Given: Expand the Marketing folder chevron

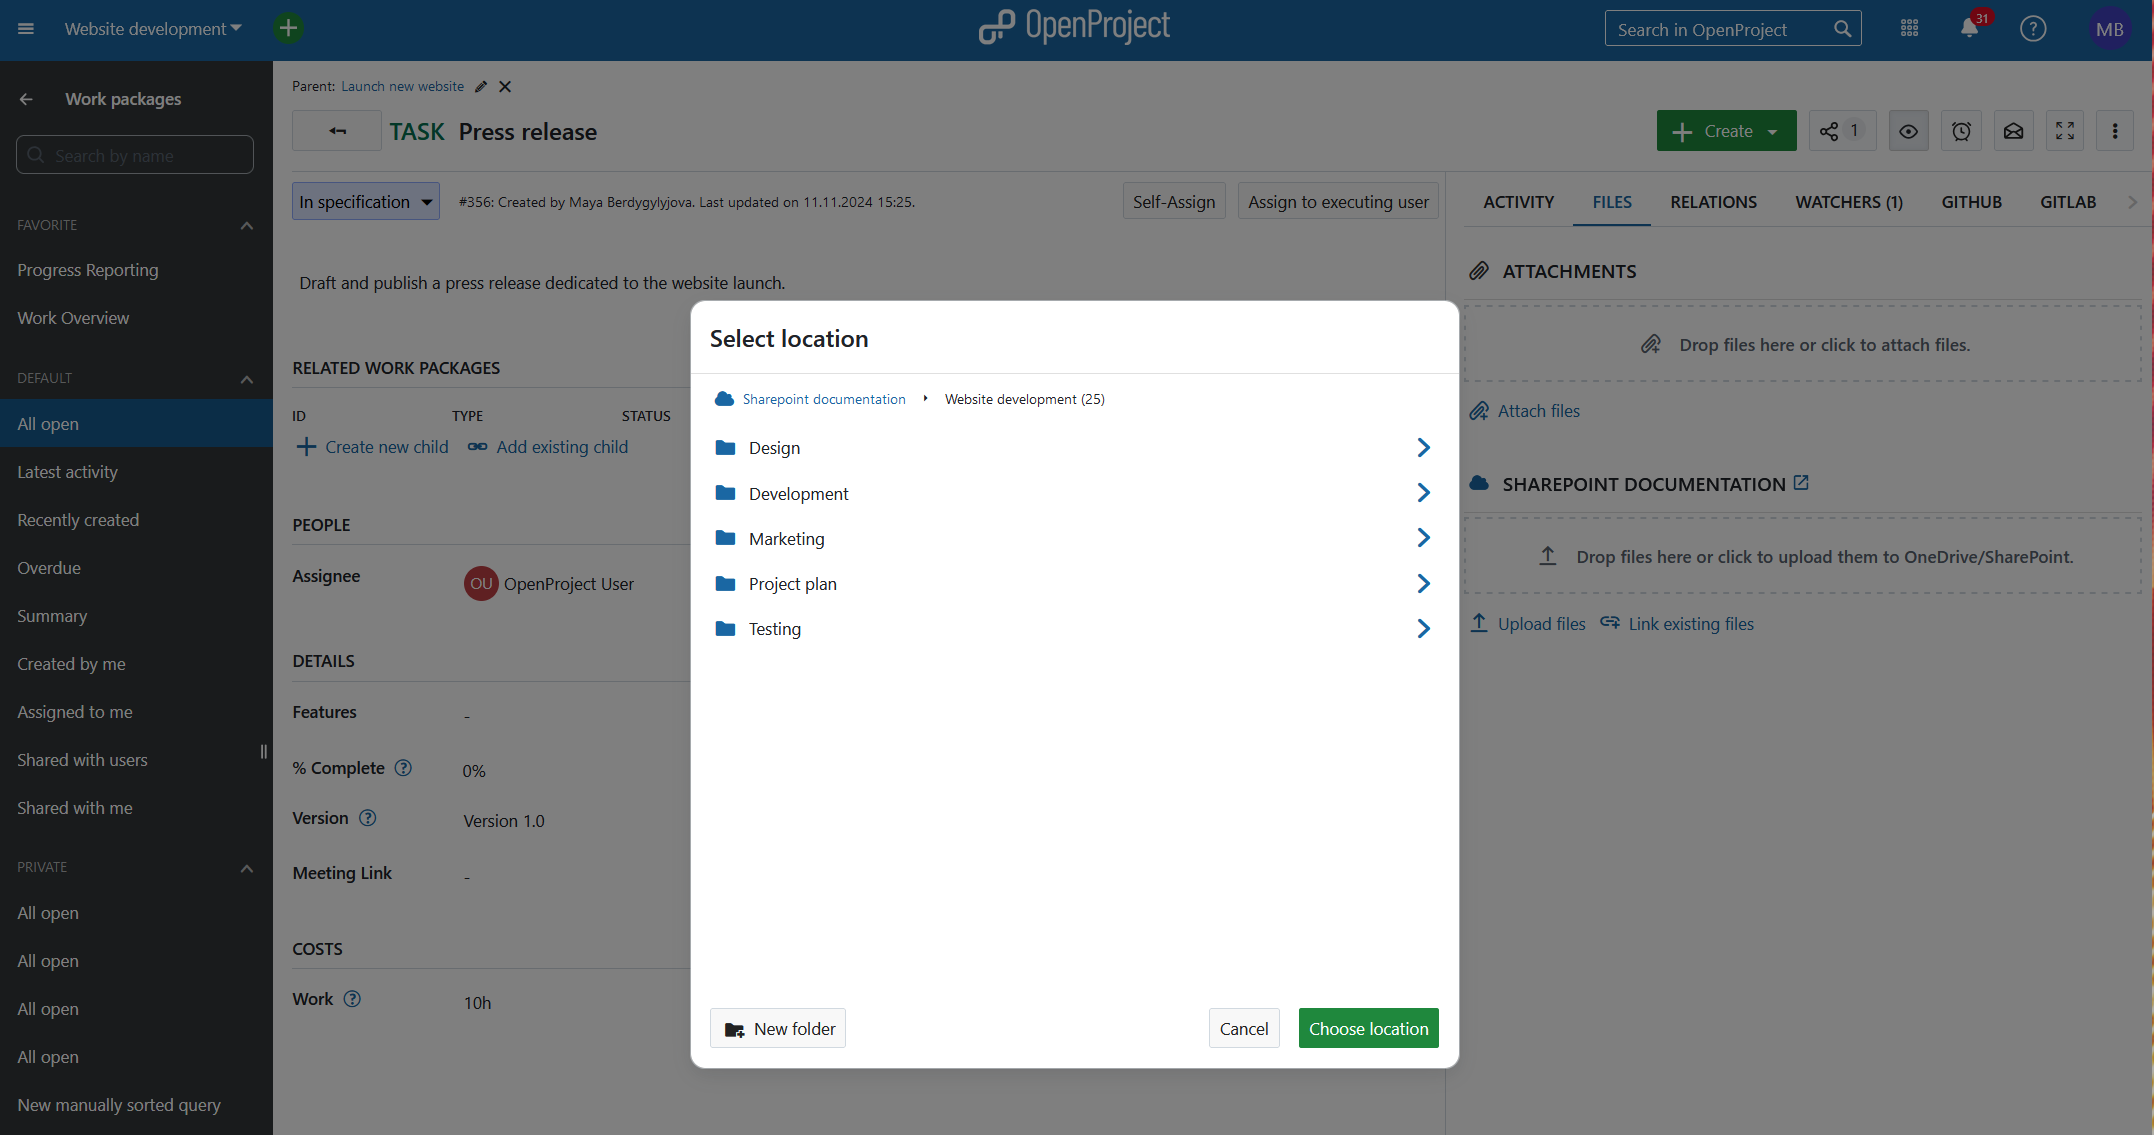Looking at the screenshot, I should point(1423,538).
